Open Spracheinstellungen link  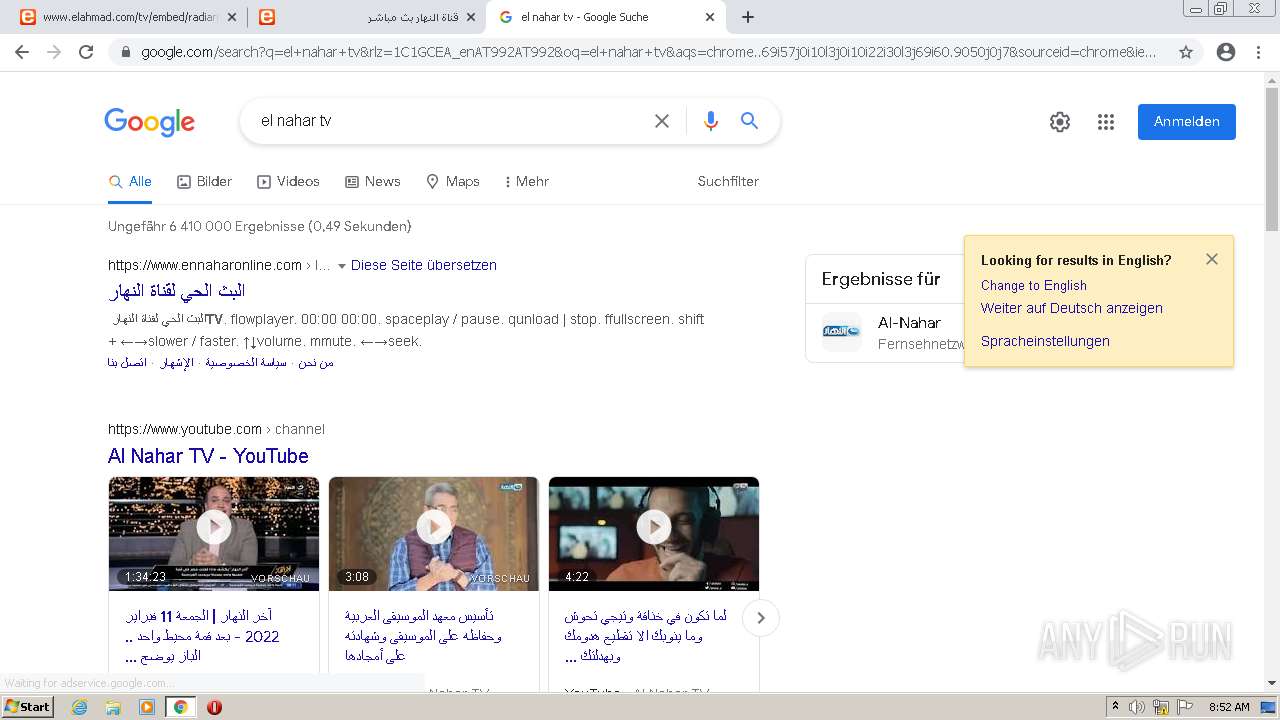click(x=1045, y=341)
